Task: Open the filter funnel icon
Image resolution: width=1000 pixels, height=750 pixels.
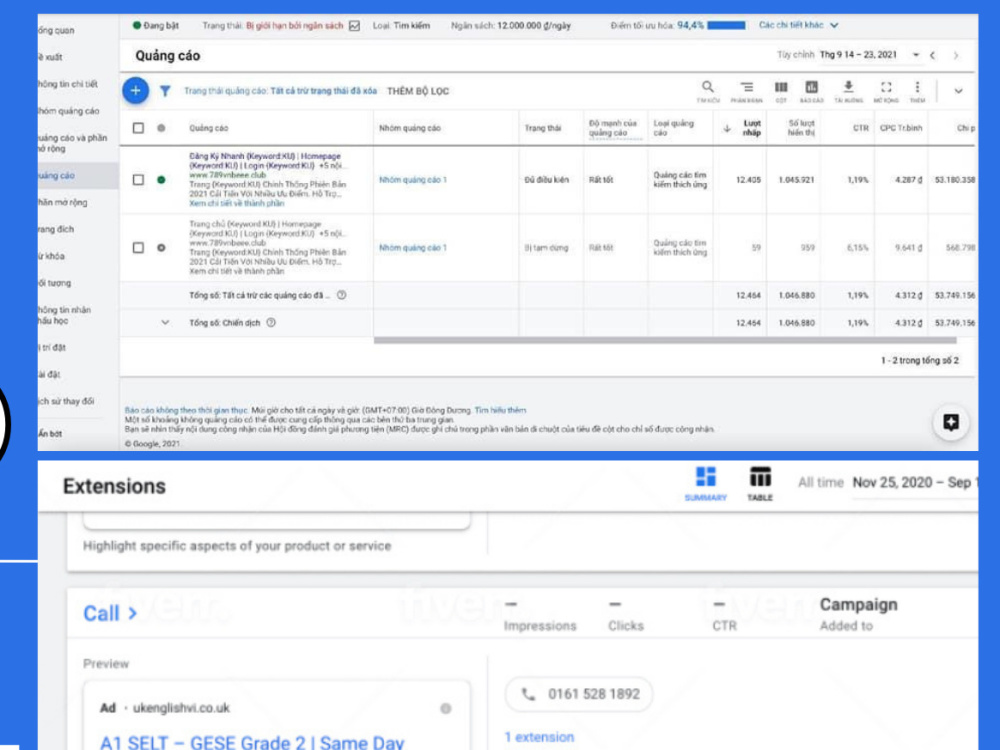Action: coord(165,91)
